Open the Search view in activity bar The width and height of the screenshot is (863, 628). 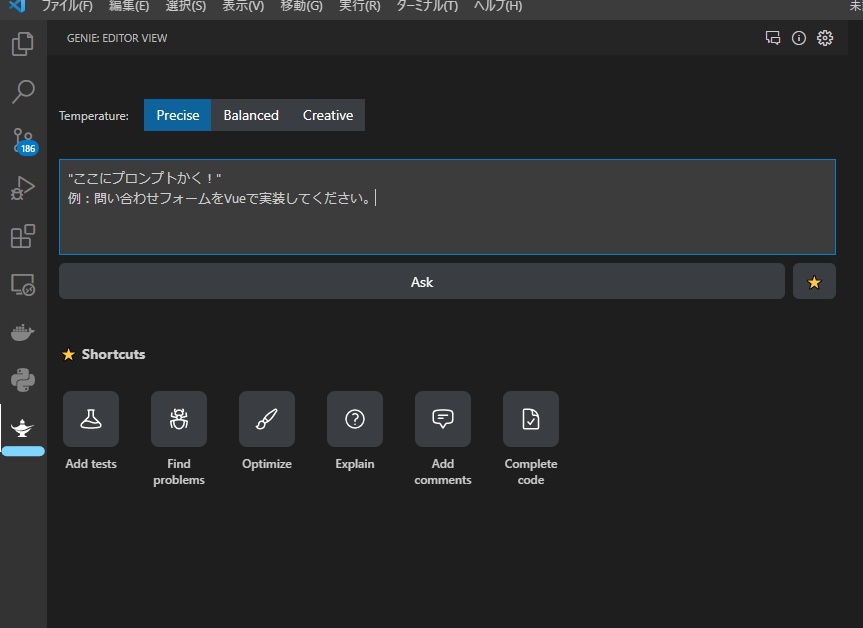[x=23, y=93]
